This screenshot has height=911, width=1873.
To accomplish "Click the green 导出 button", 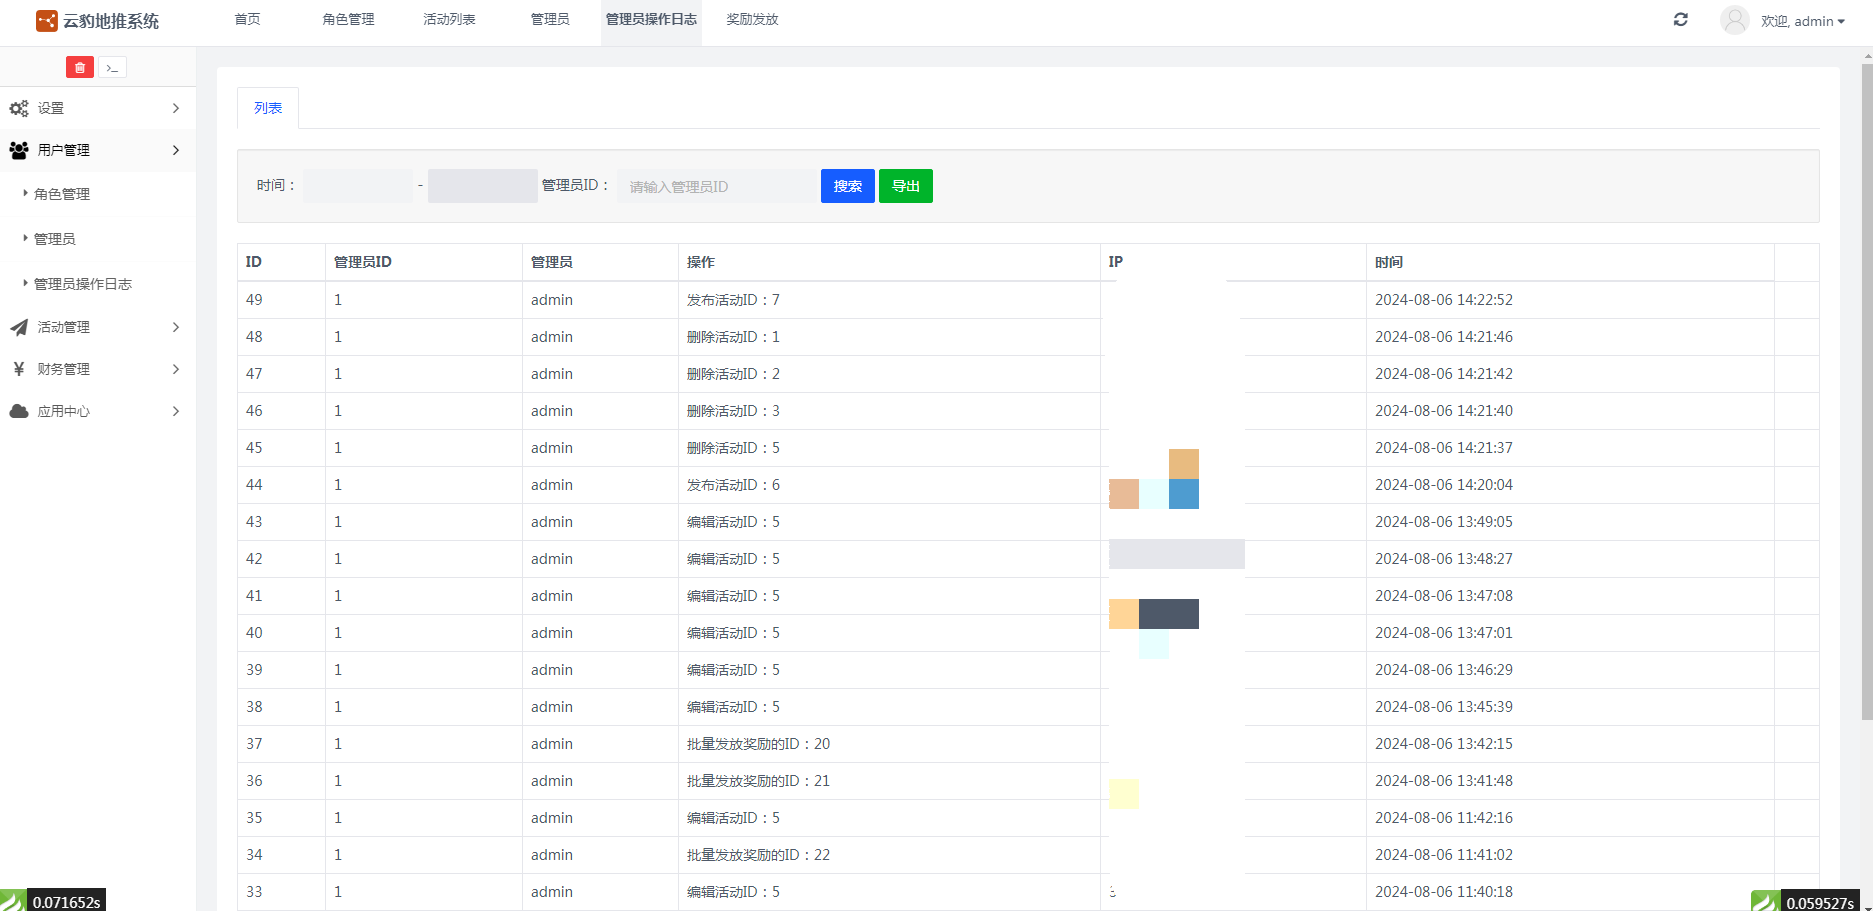I will [x=906, y=186].
